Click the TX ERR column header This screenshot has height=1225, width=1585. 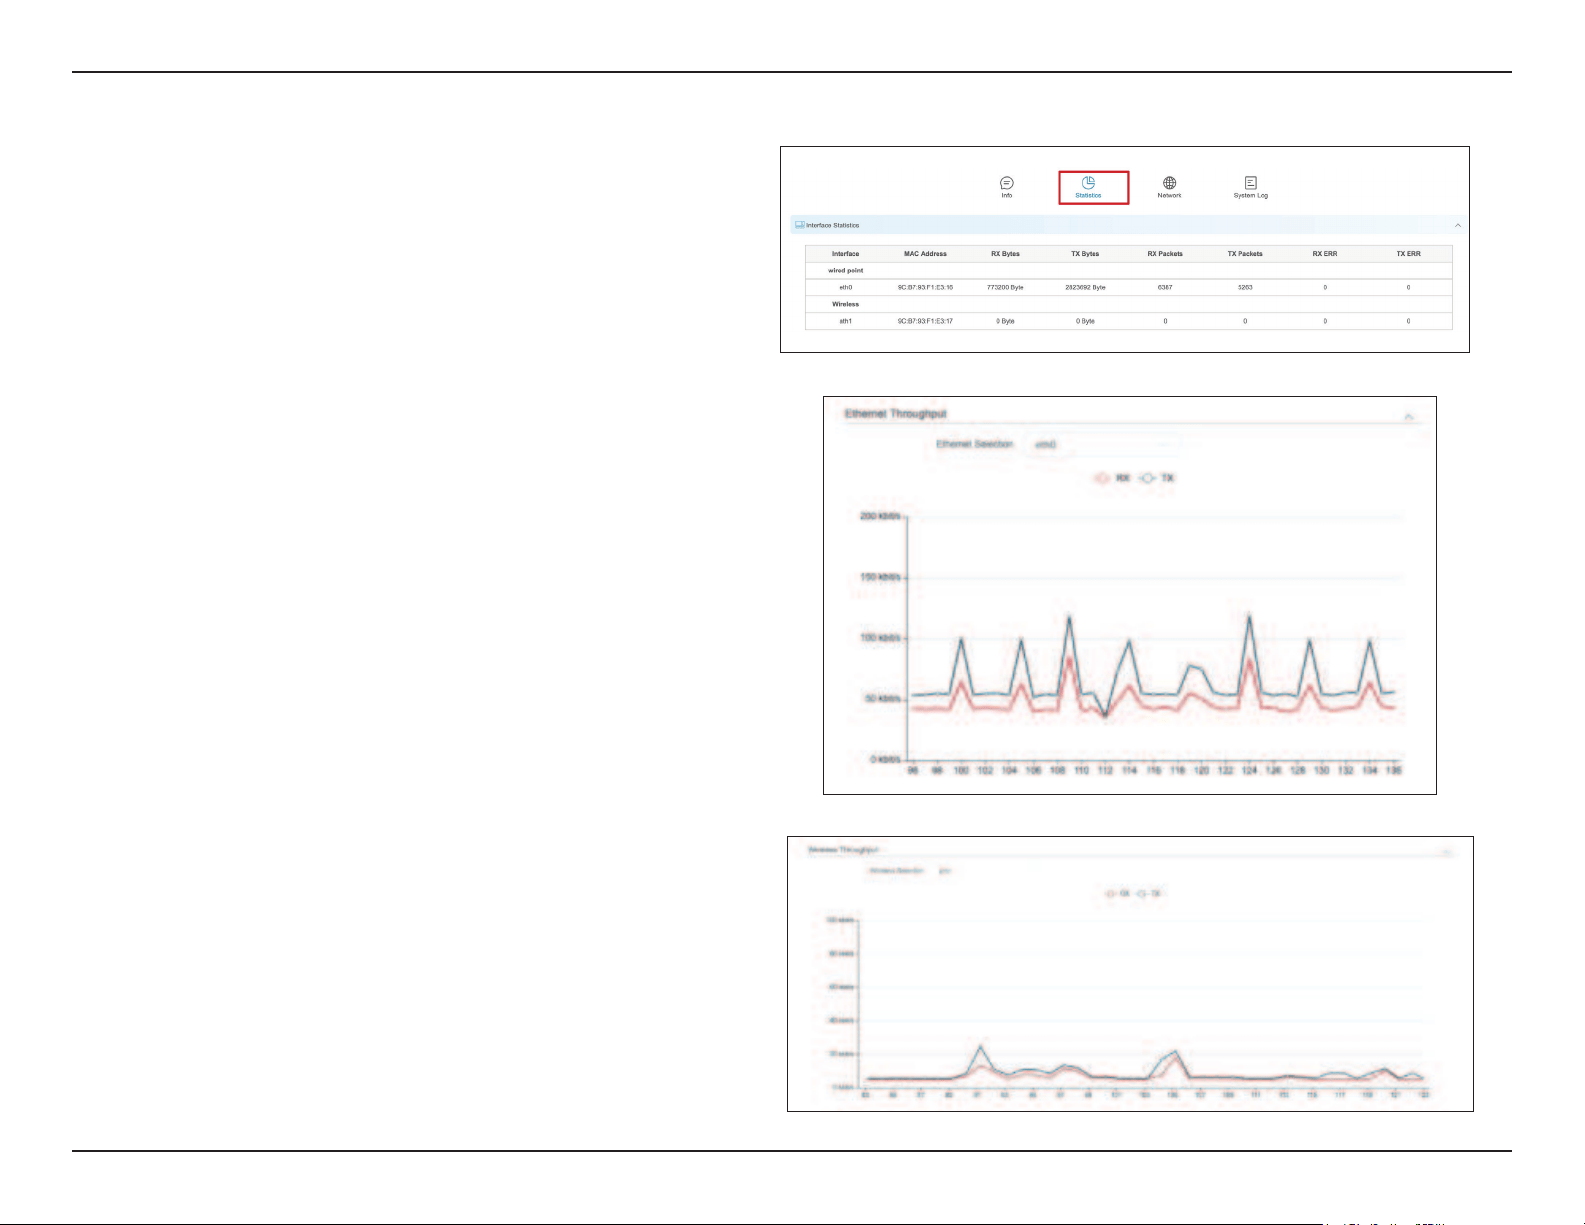1408,254
